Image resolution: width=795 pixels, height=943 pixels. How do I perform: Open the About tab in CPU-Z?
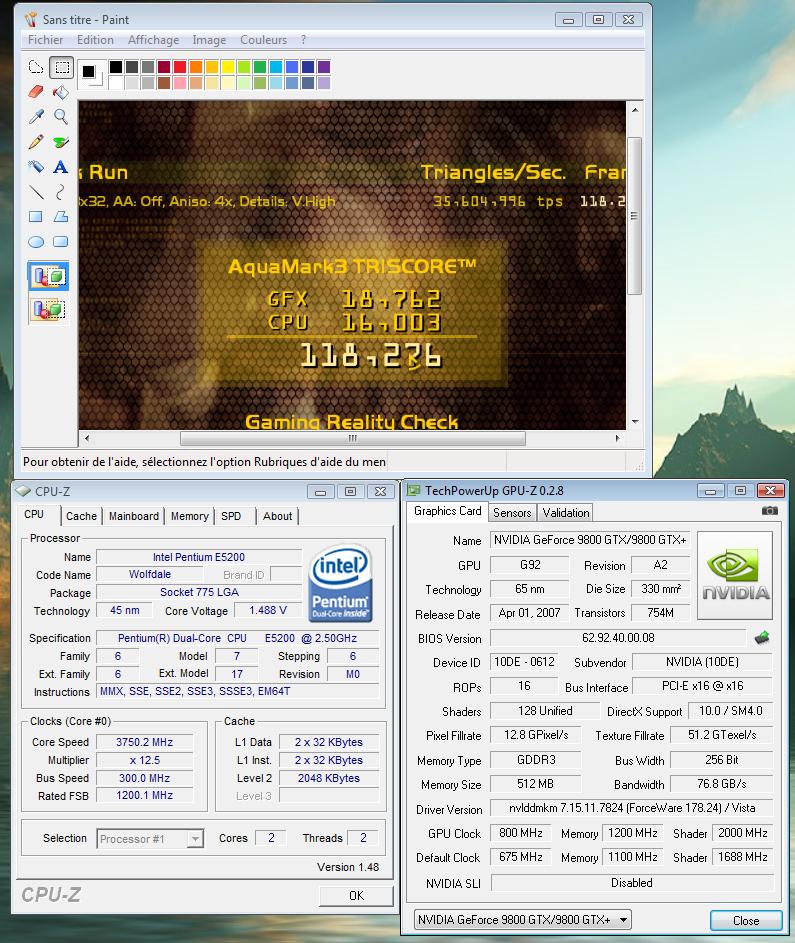277,516
